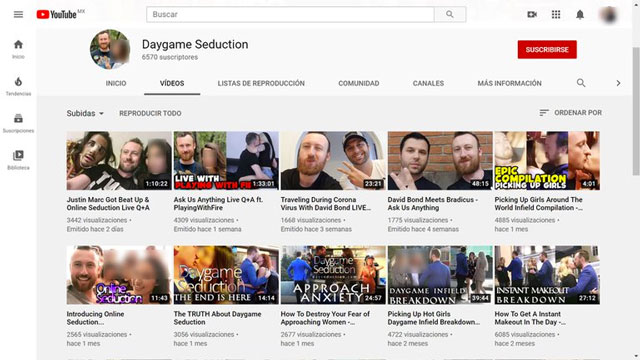Open the Ordenar por sort menu
The image size is (640, 360).
pos(570,113)
